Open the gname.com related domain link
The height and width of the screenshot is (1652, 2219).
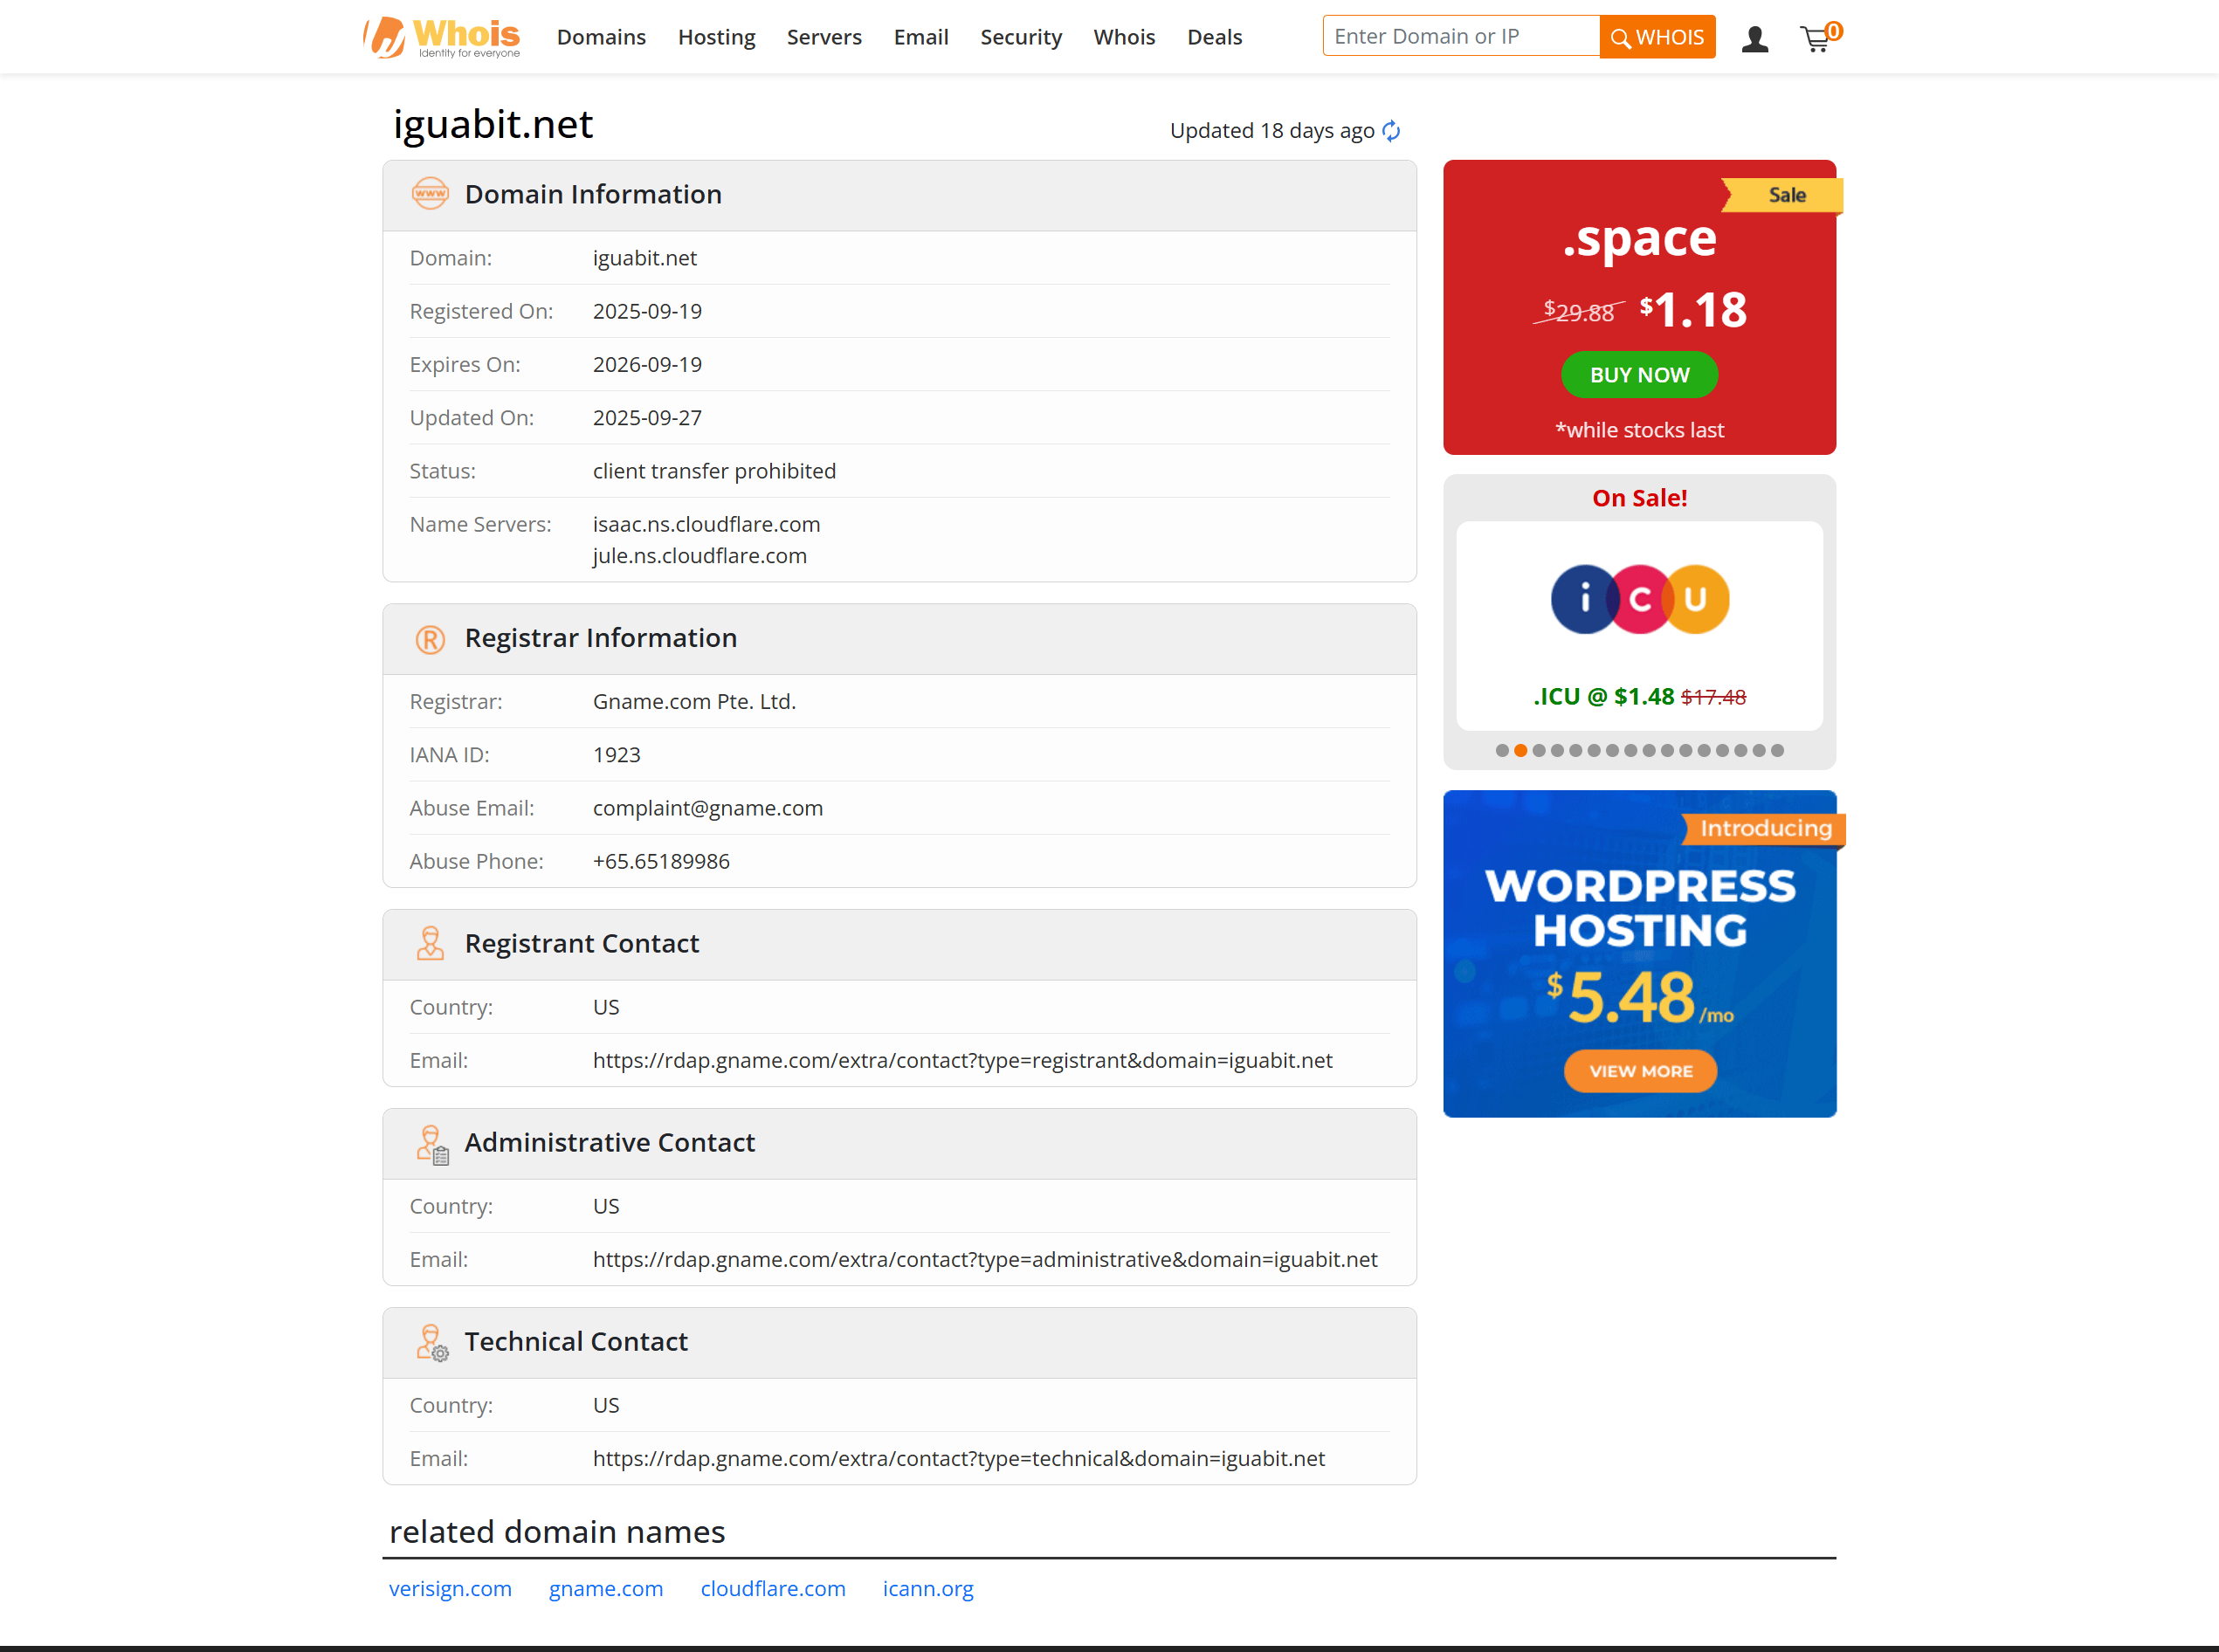pyautogui.click(x=606, y=1589)
